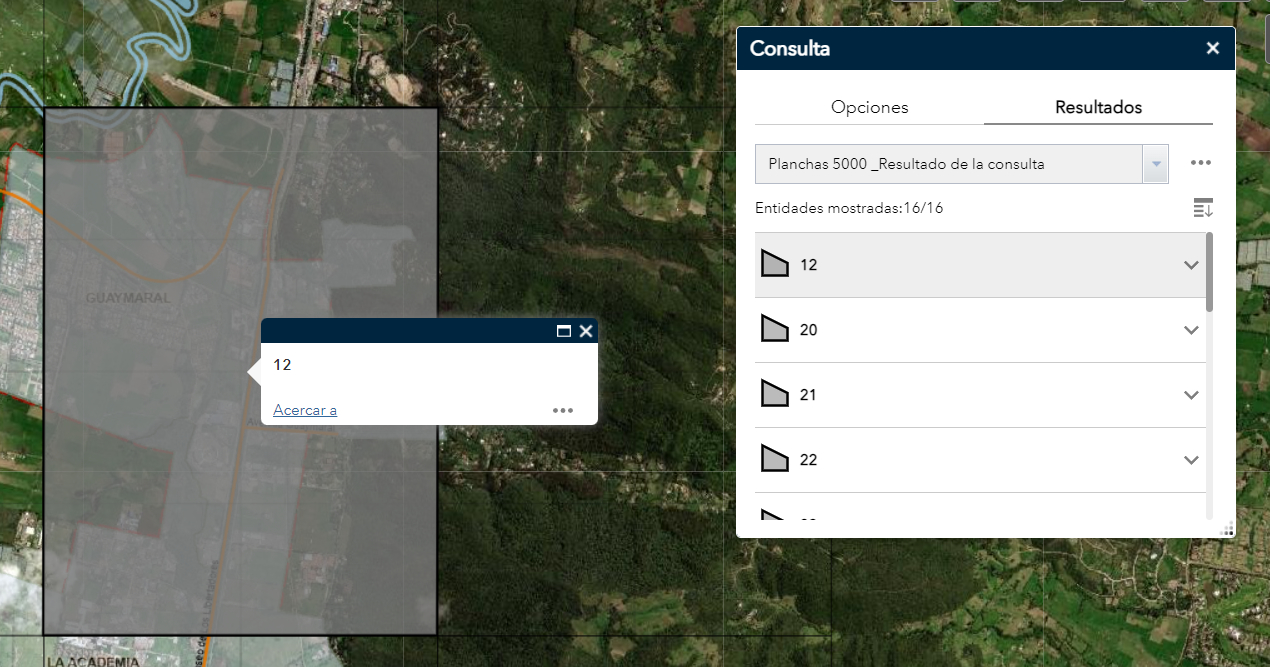Click the Acercar a link in popup

(305, 410)
